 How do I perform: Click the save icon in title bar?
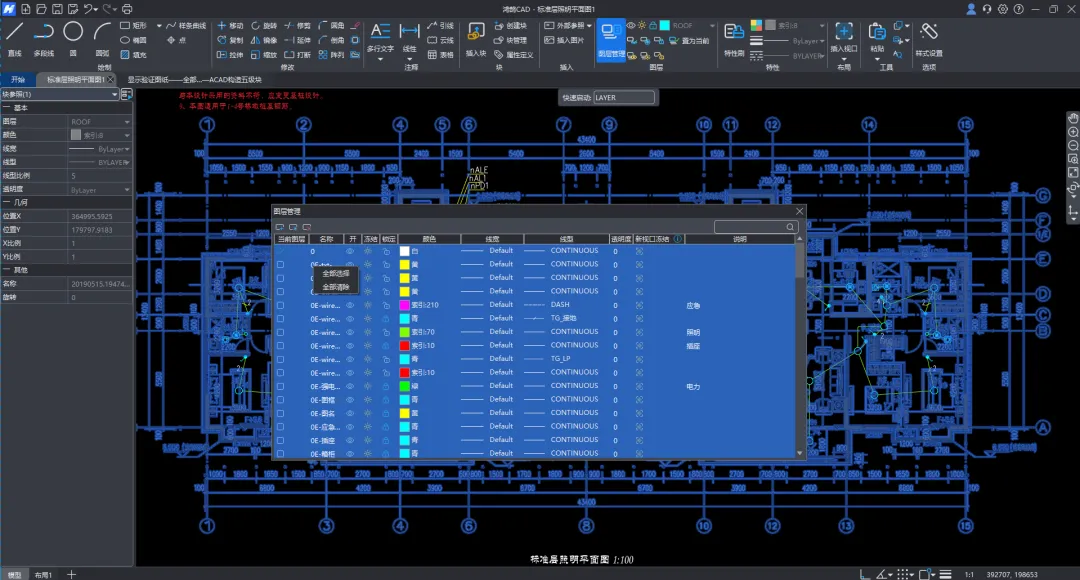57,9
